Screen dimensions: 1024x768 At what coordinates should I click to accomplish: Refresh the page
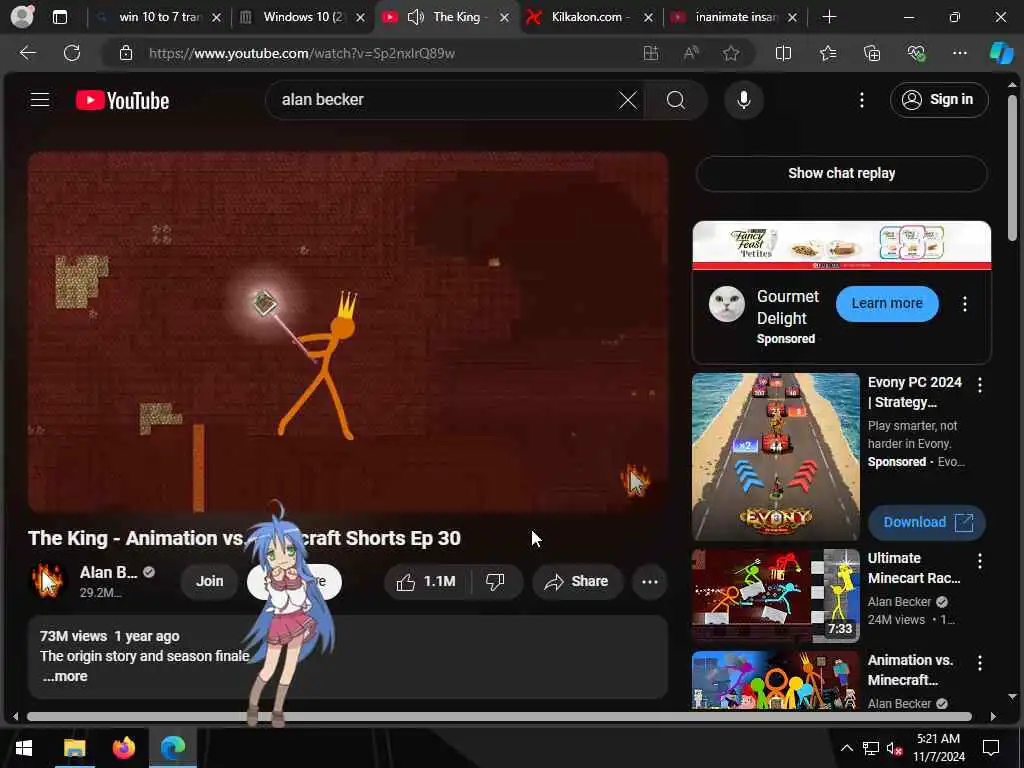[72, 53]
